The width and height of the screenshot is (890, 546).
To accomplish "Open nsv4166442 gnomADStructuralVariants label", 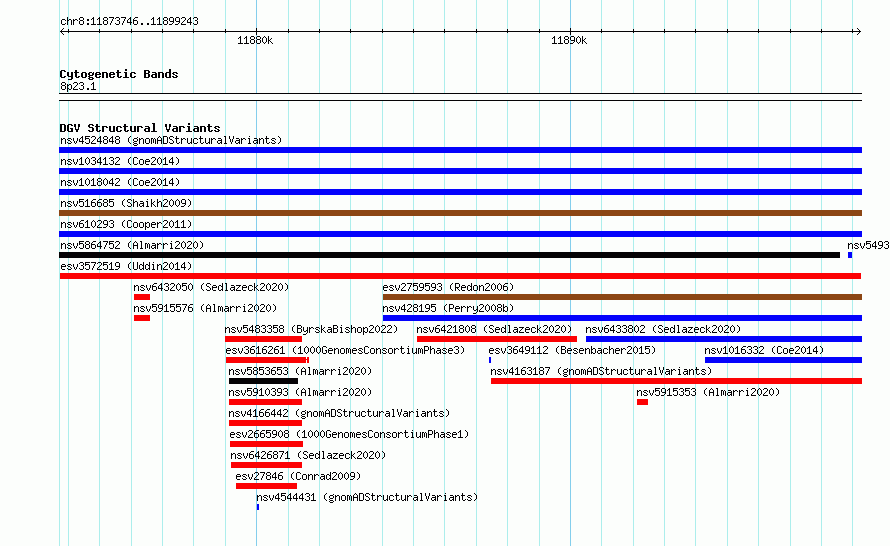I will [x=339, y=413].
